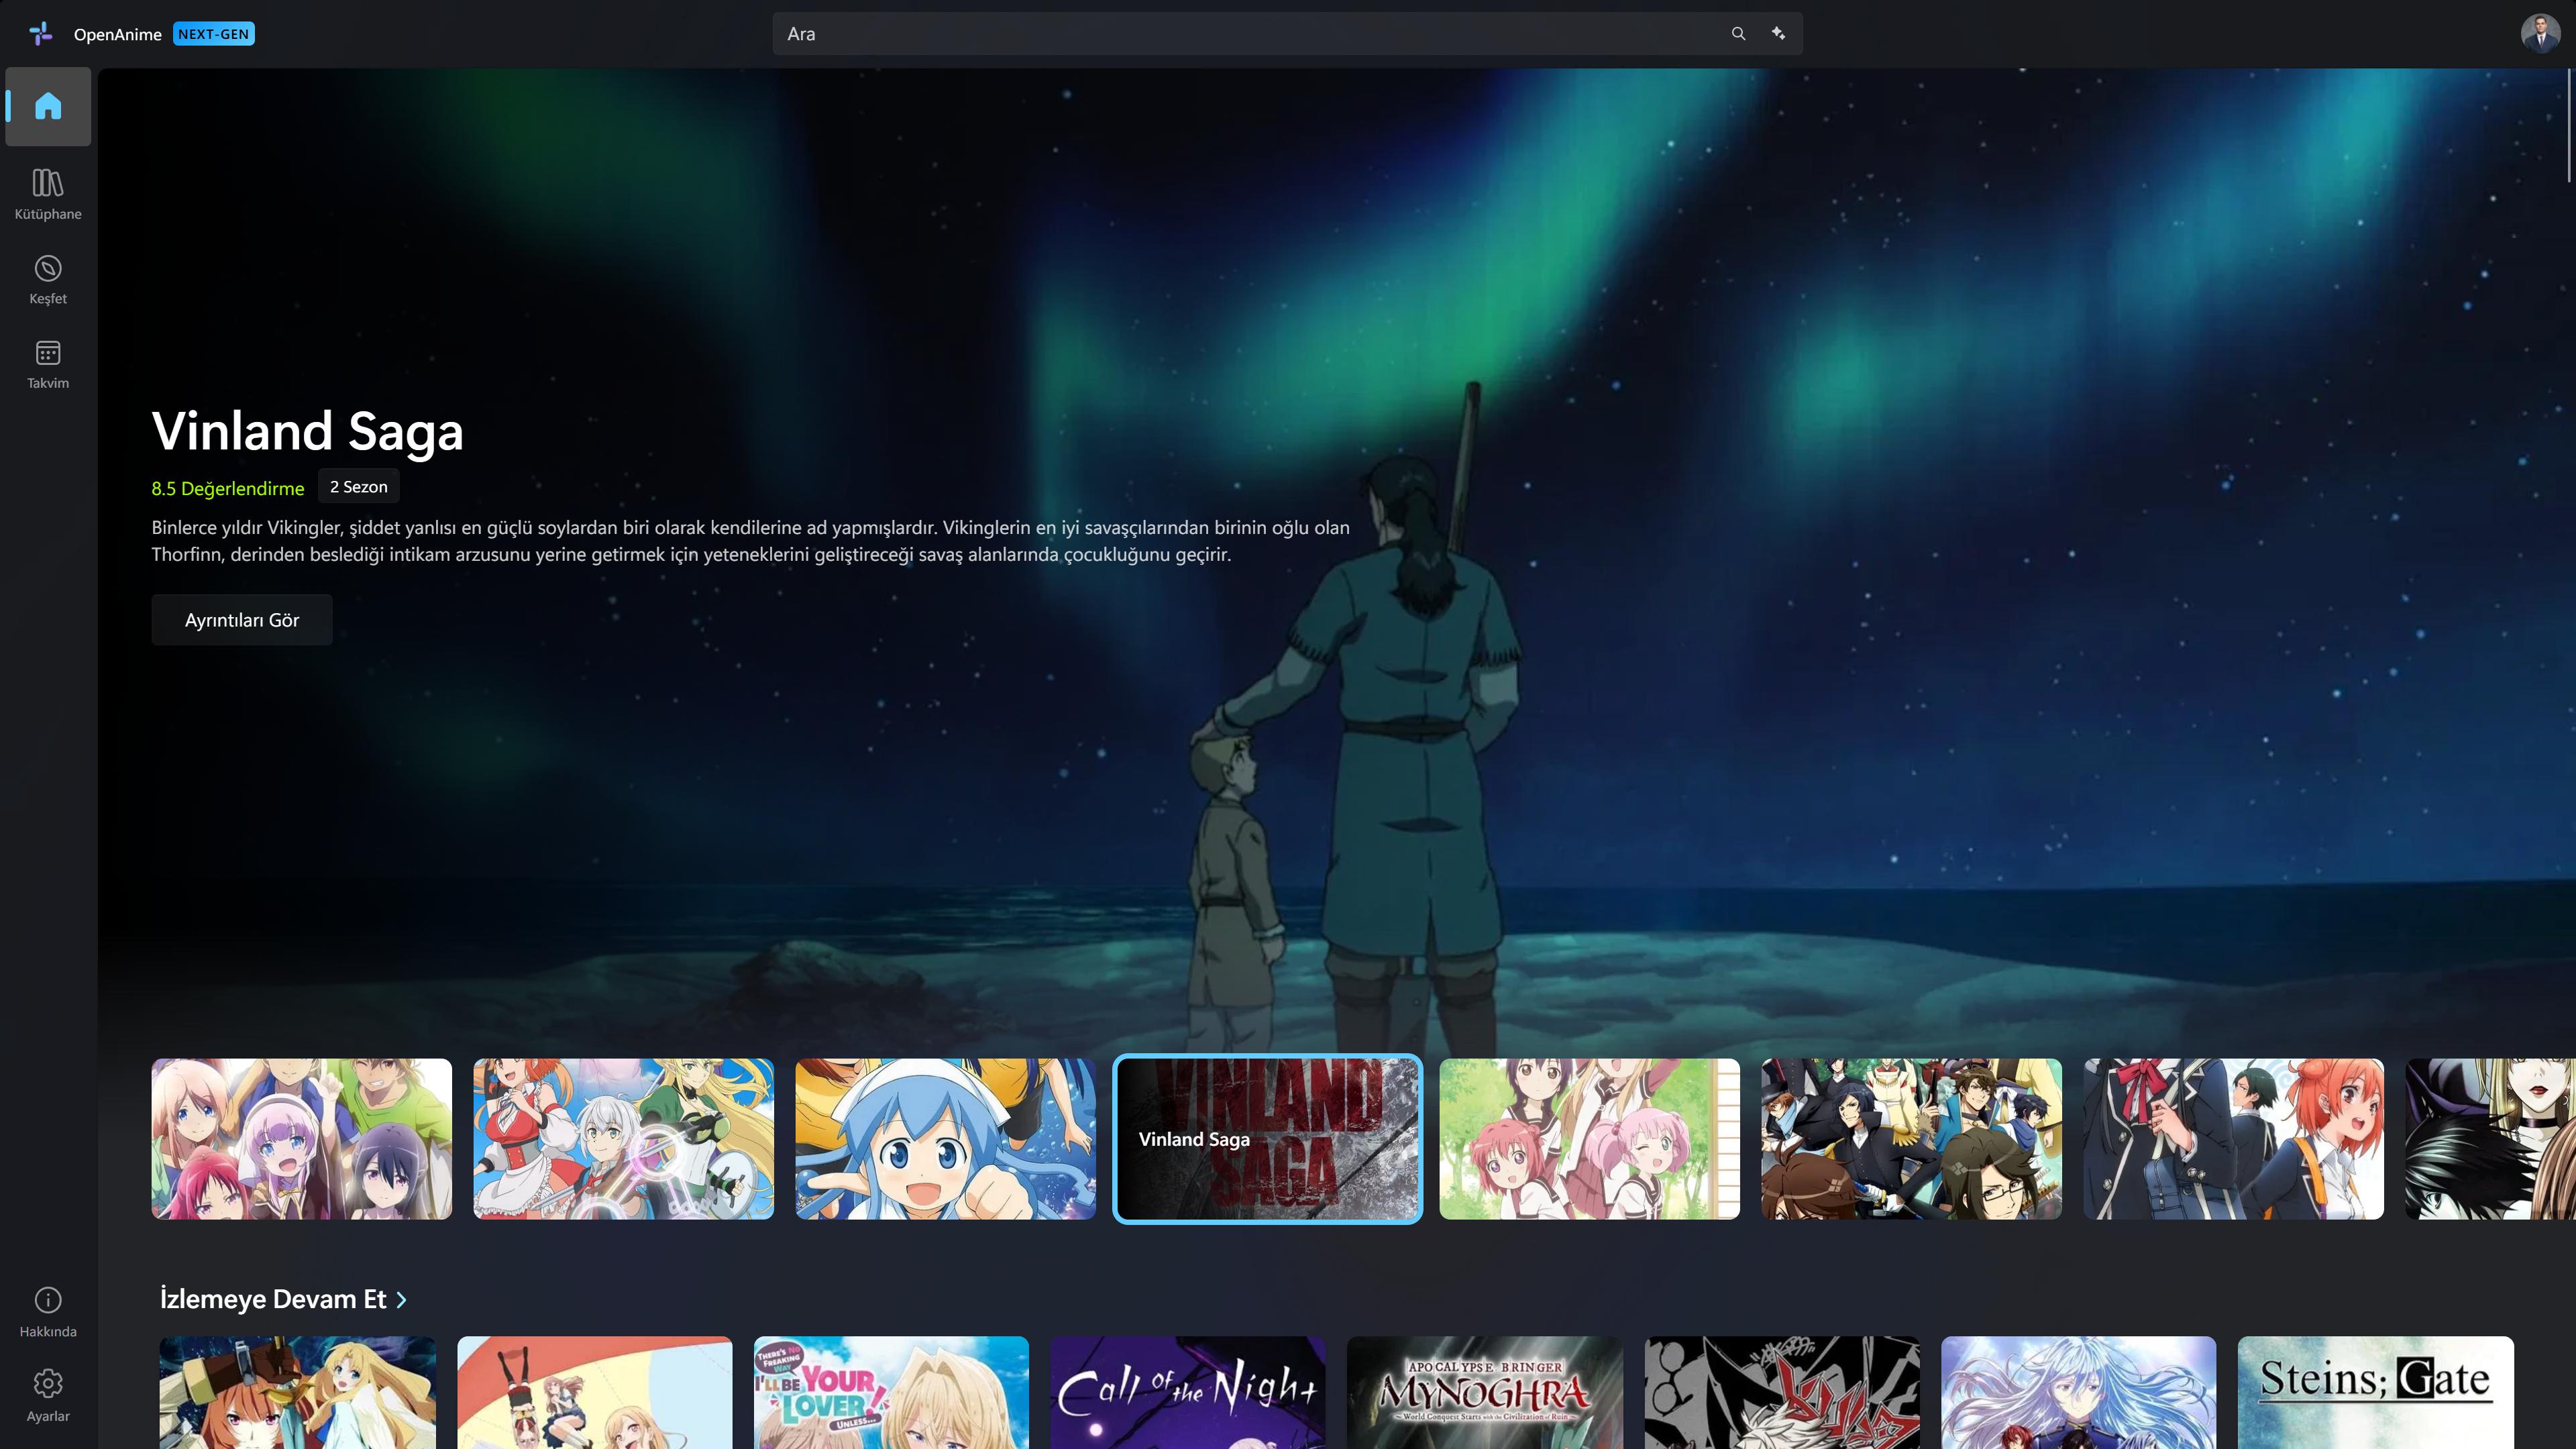Click the OpenAnime title text
This screenshot has height=1449, width=2576.
point(118,34)
